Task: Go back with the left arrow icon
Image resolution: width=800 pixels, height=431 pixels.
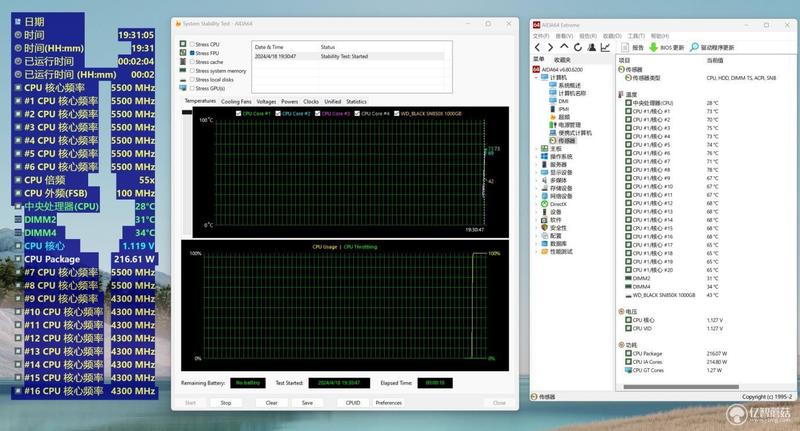Action: coord(537,47)
